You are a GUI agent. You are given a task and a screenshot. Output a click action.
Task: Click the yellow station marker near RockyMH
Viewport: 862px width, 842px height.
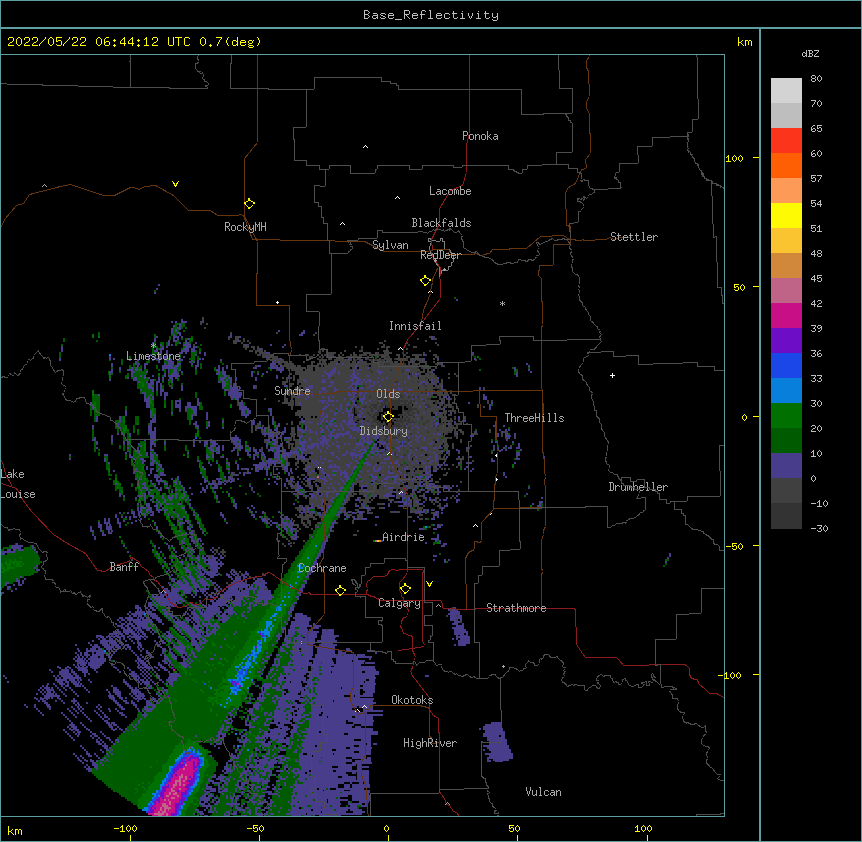click(x=249, y=203)
